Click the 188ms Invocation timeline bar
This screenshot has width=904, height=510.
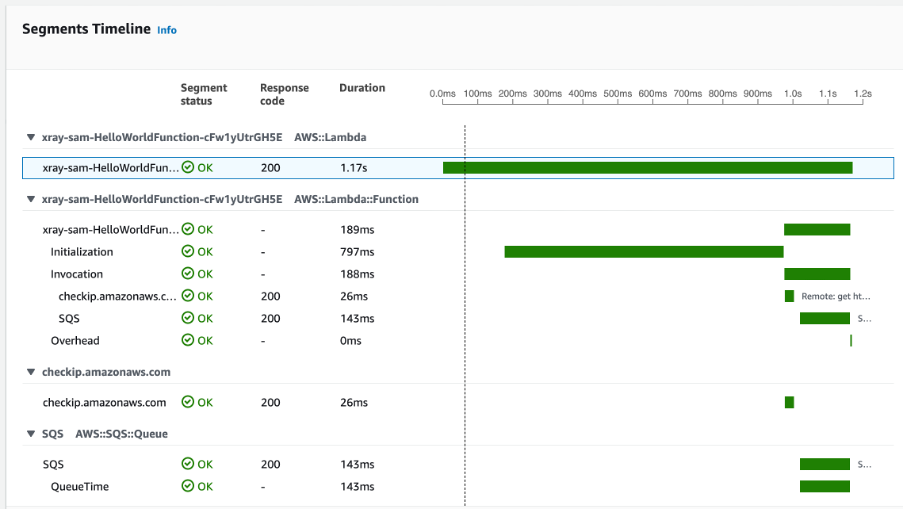click(x=817, y=274)
